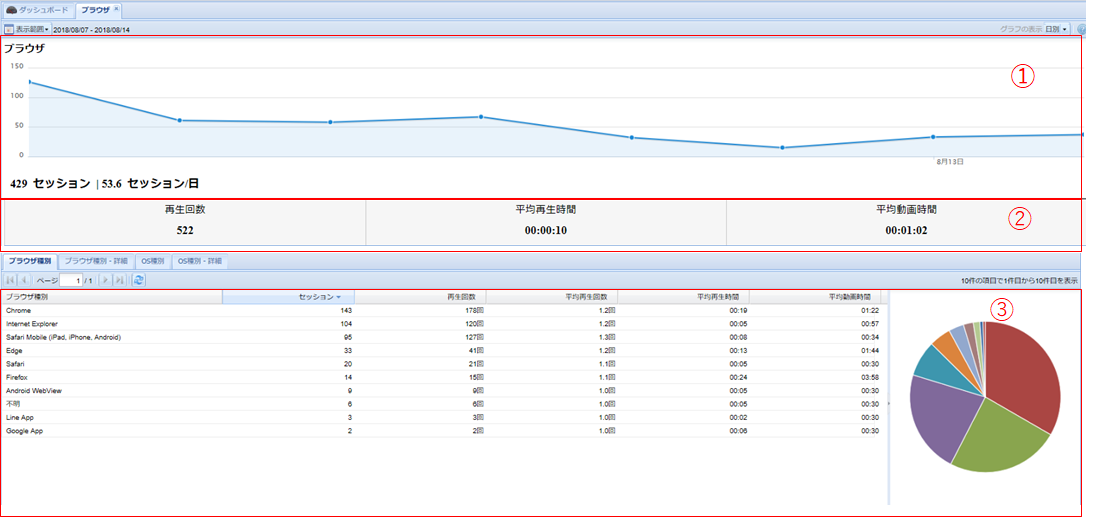Screen dimensions: 1100x517
Task: Click the refresh icon in paging toolbar
Action: (x=139, y=280)
